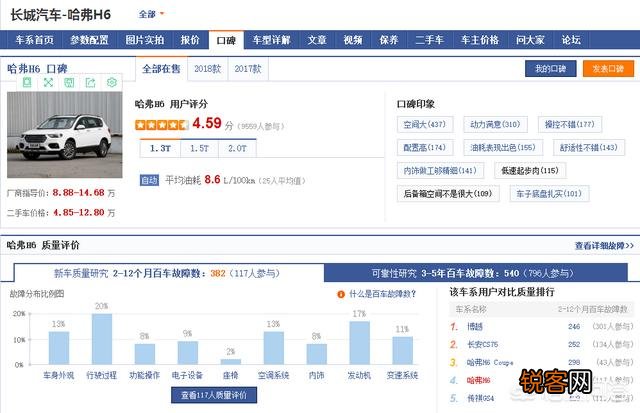Click the fullscreen expand-arrows icon above the car photo
The image size is (640, 413).
48,82
